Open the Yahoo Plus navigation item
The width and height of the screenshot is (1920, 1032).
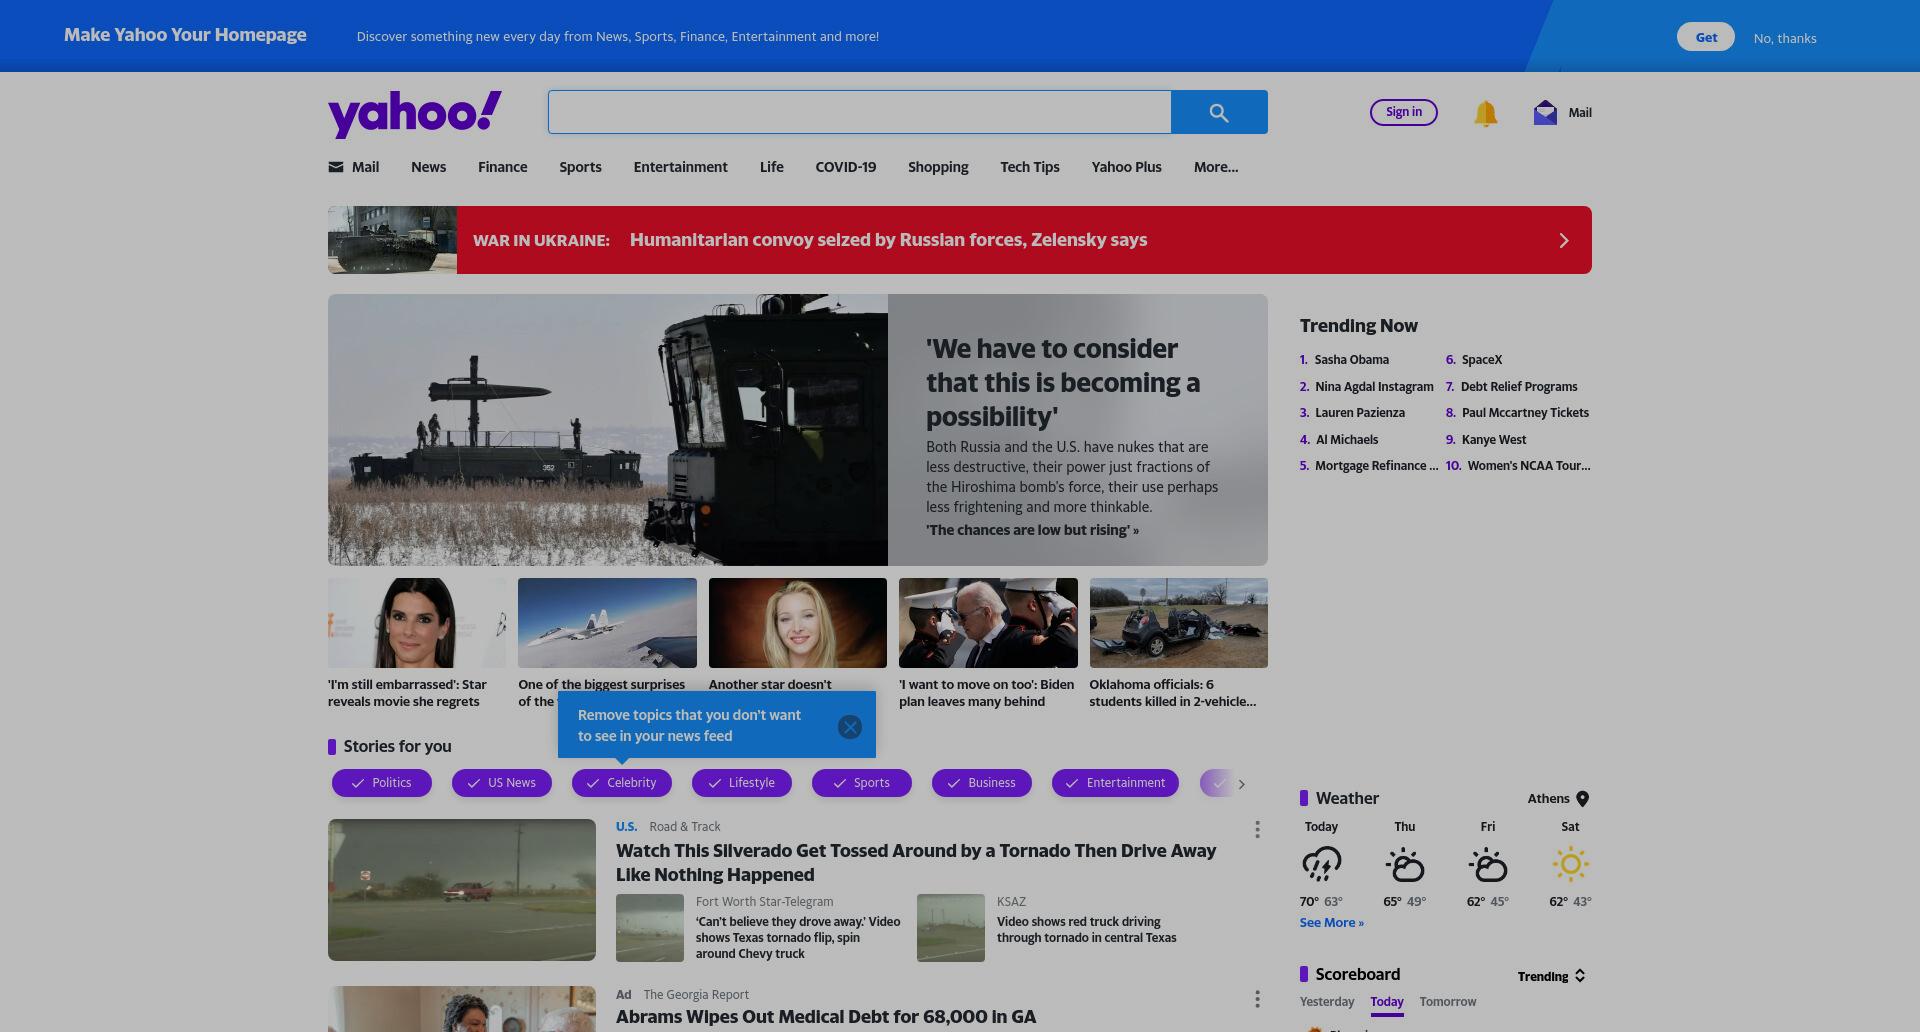point(1126,167)
